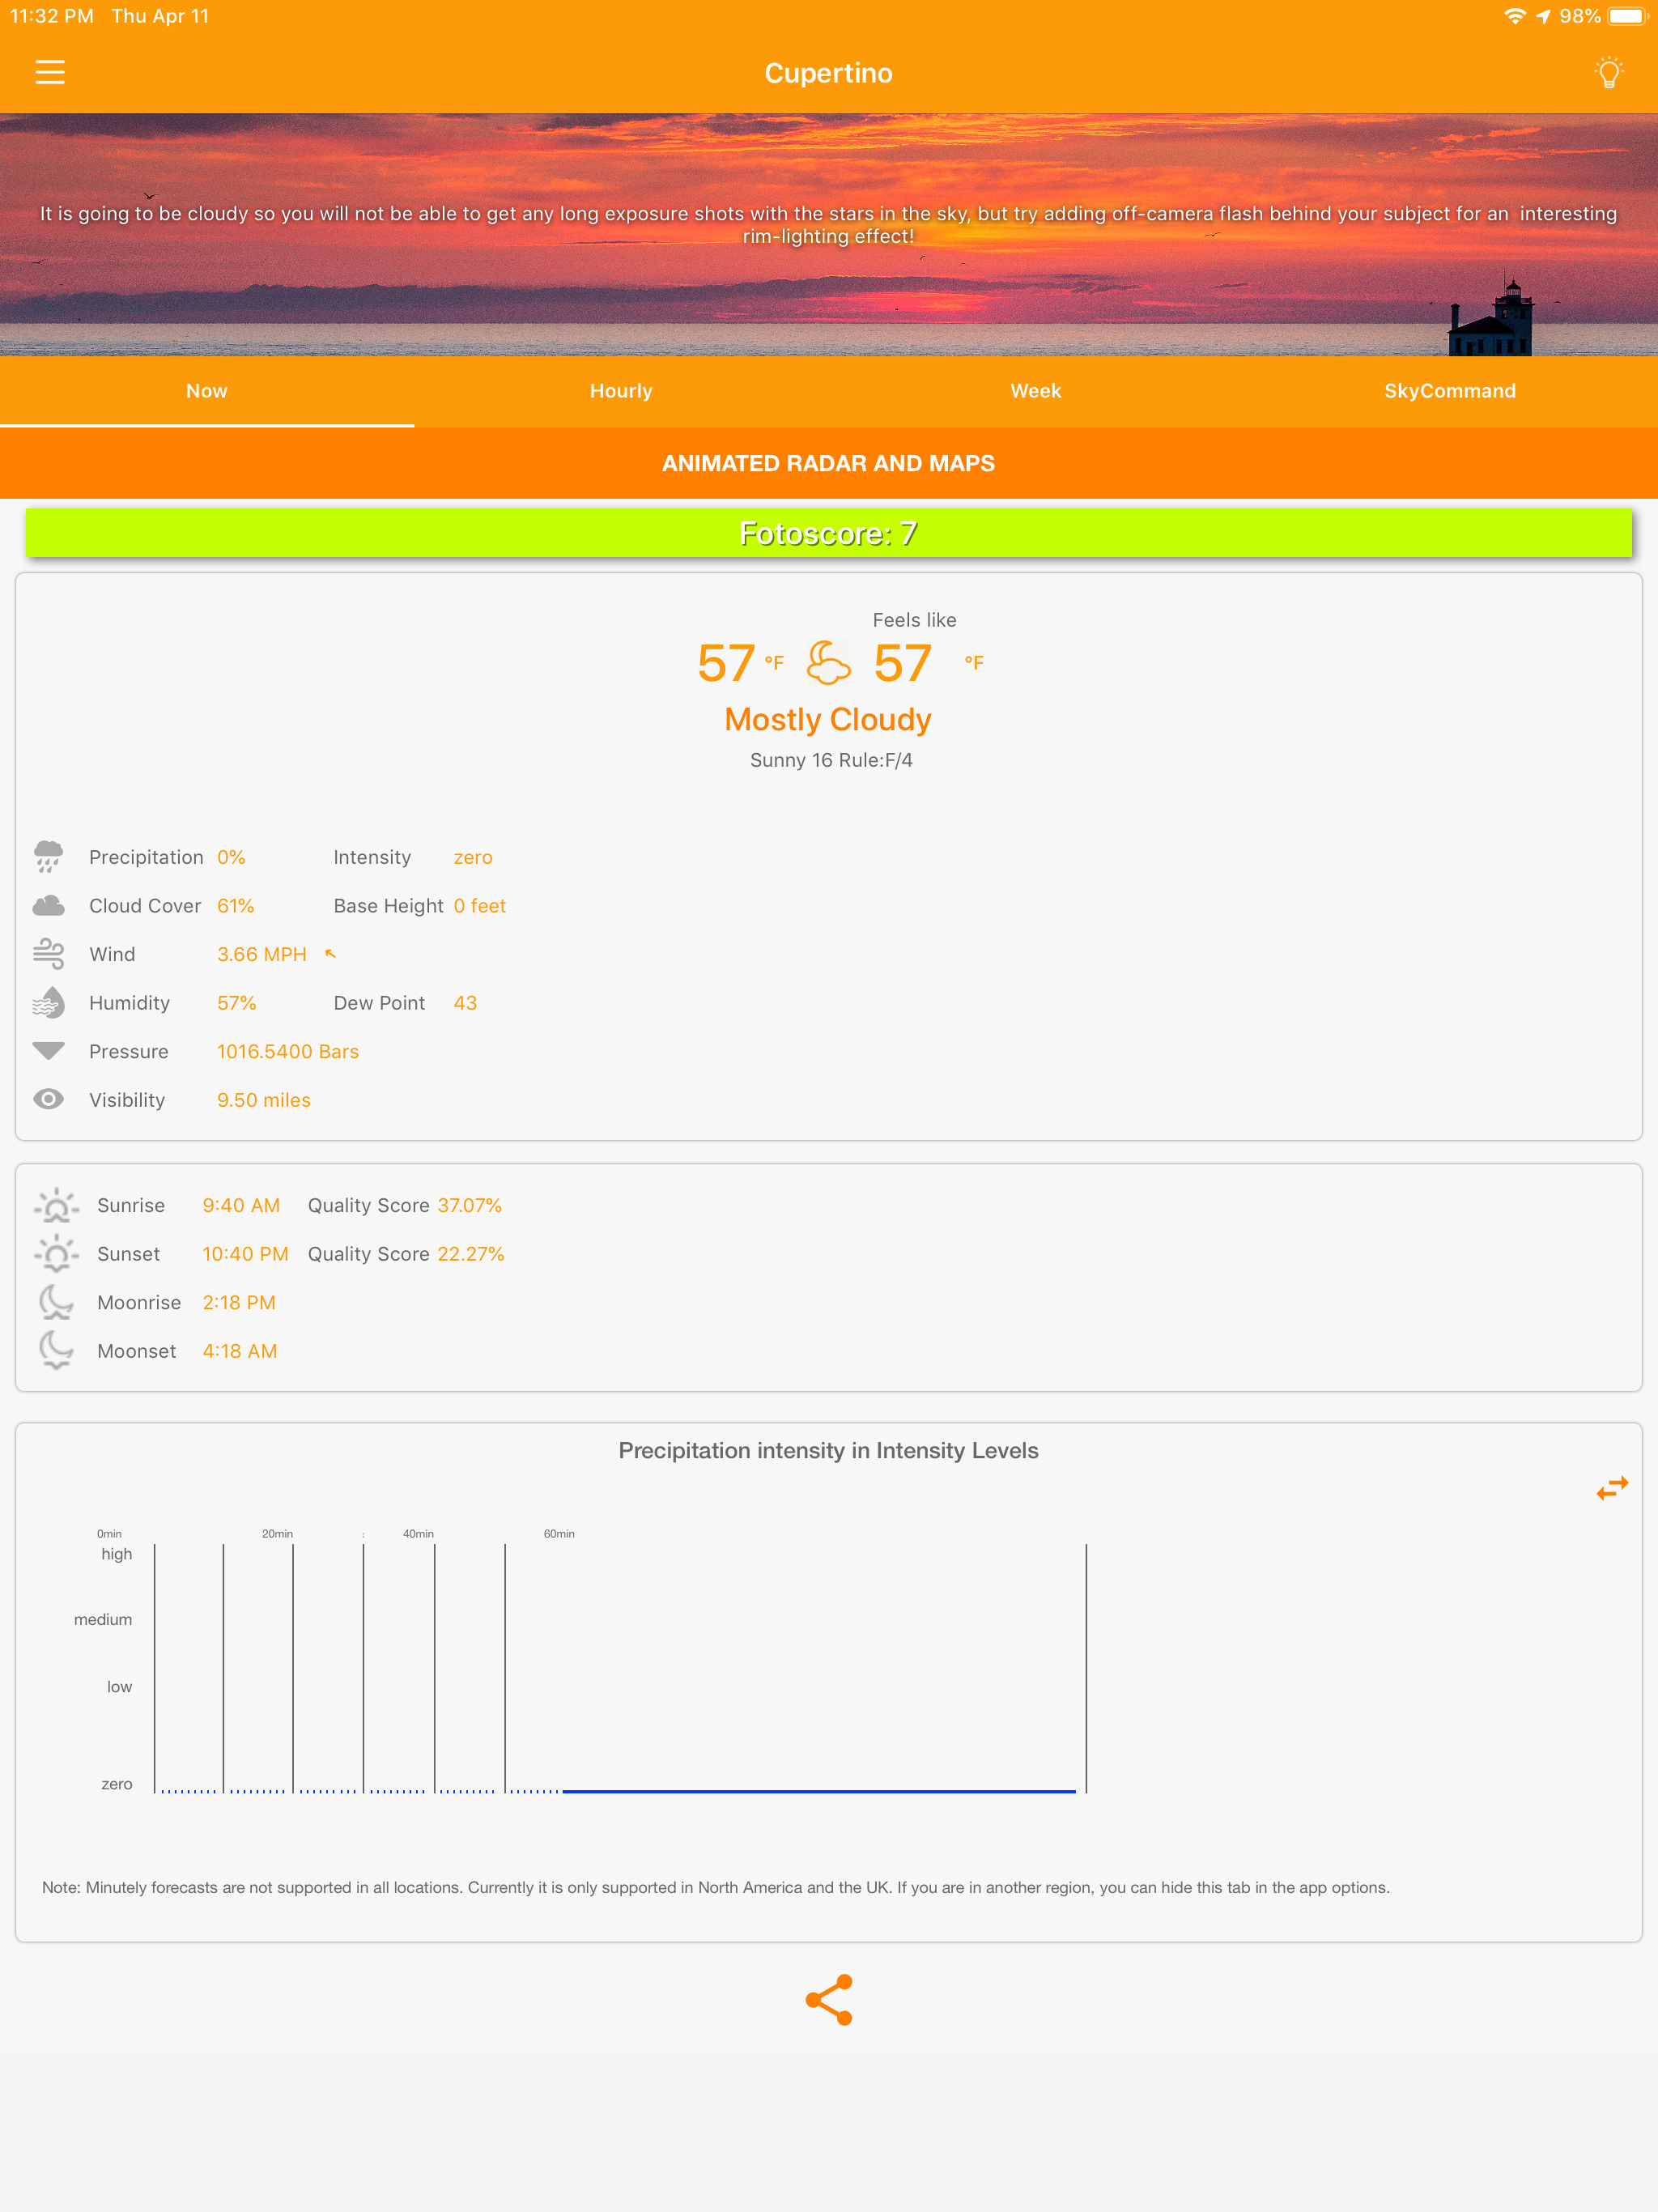
Task: Select the visibility eye icon
Action: tap(48, 1099)
